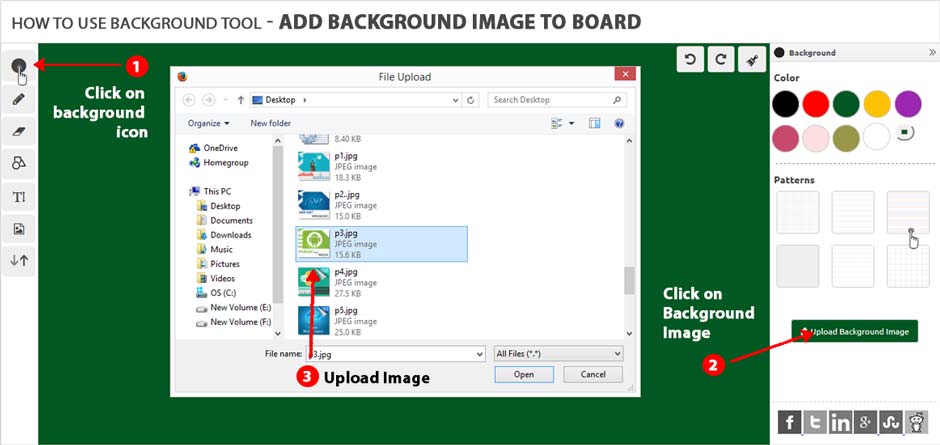This screenshot has width=940, height=445.
Task: Pick the purple background color
Action: pyautogui.click(x=908, y=104)
